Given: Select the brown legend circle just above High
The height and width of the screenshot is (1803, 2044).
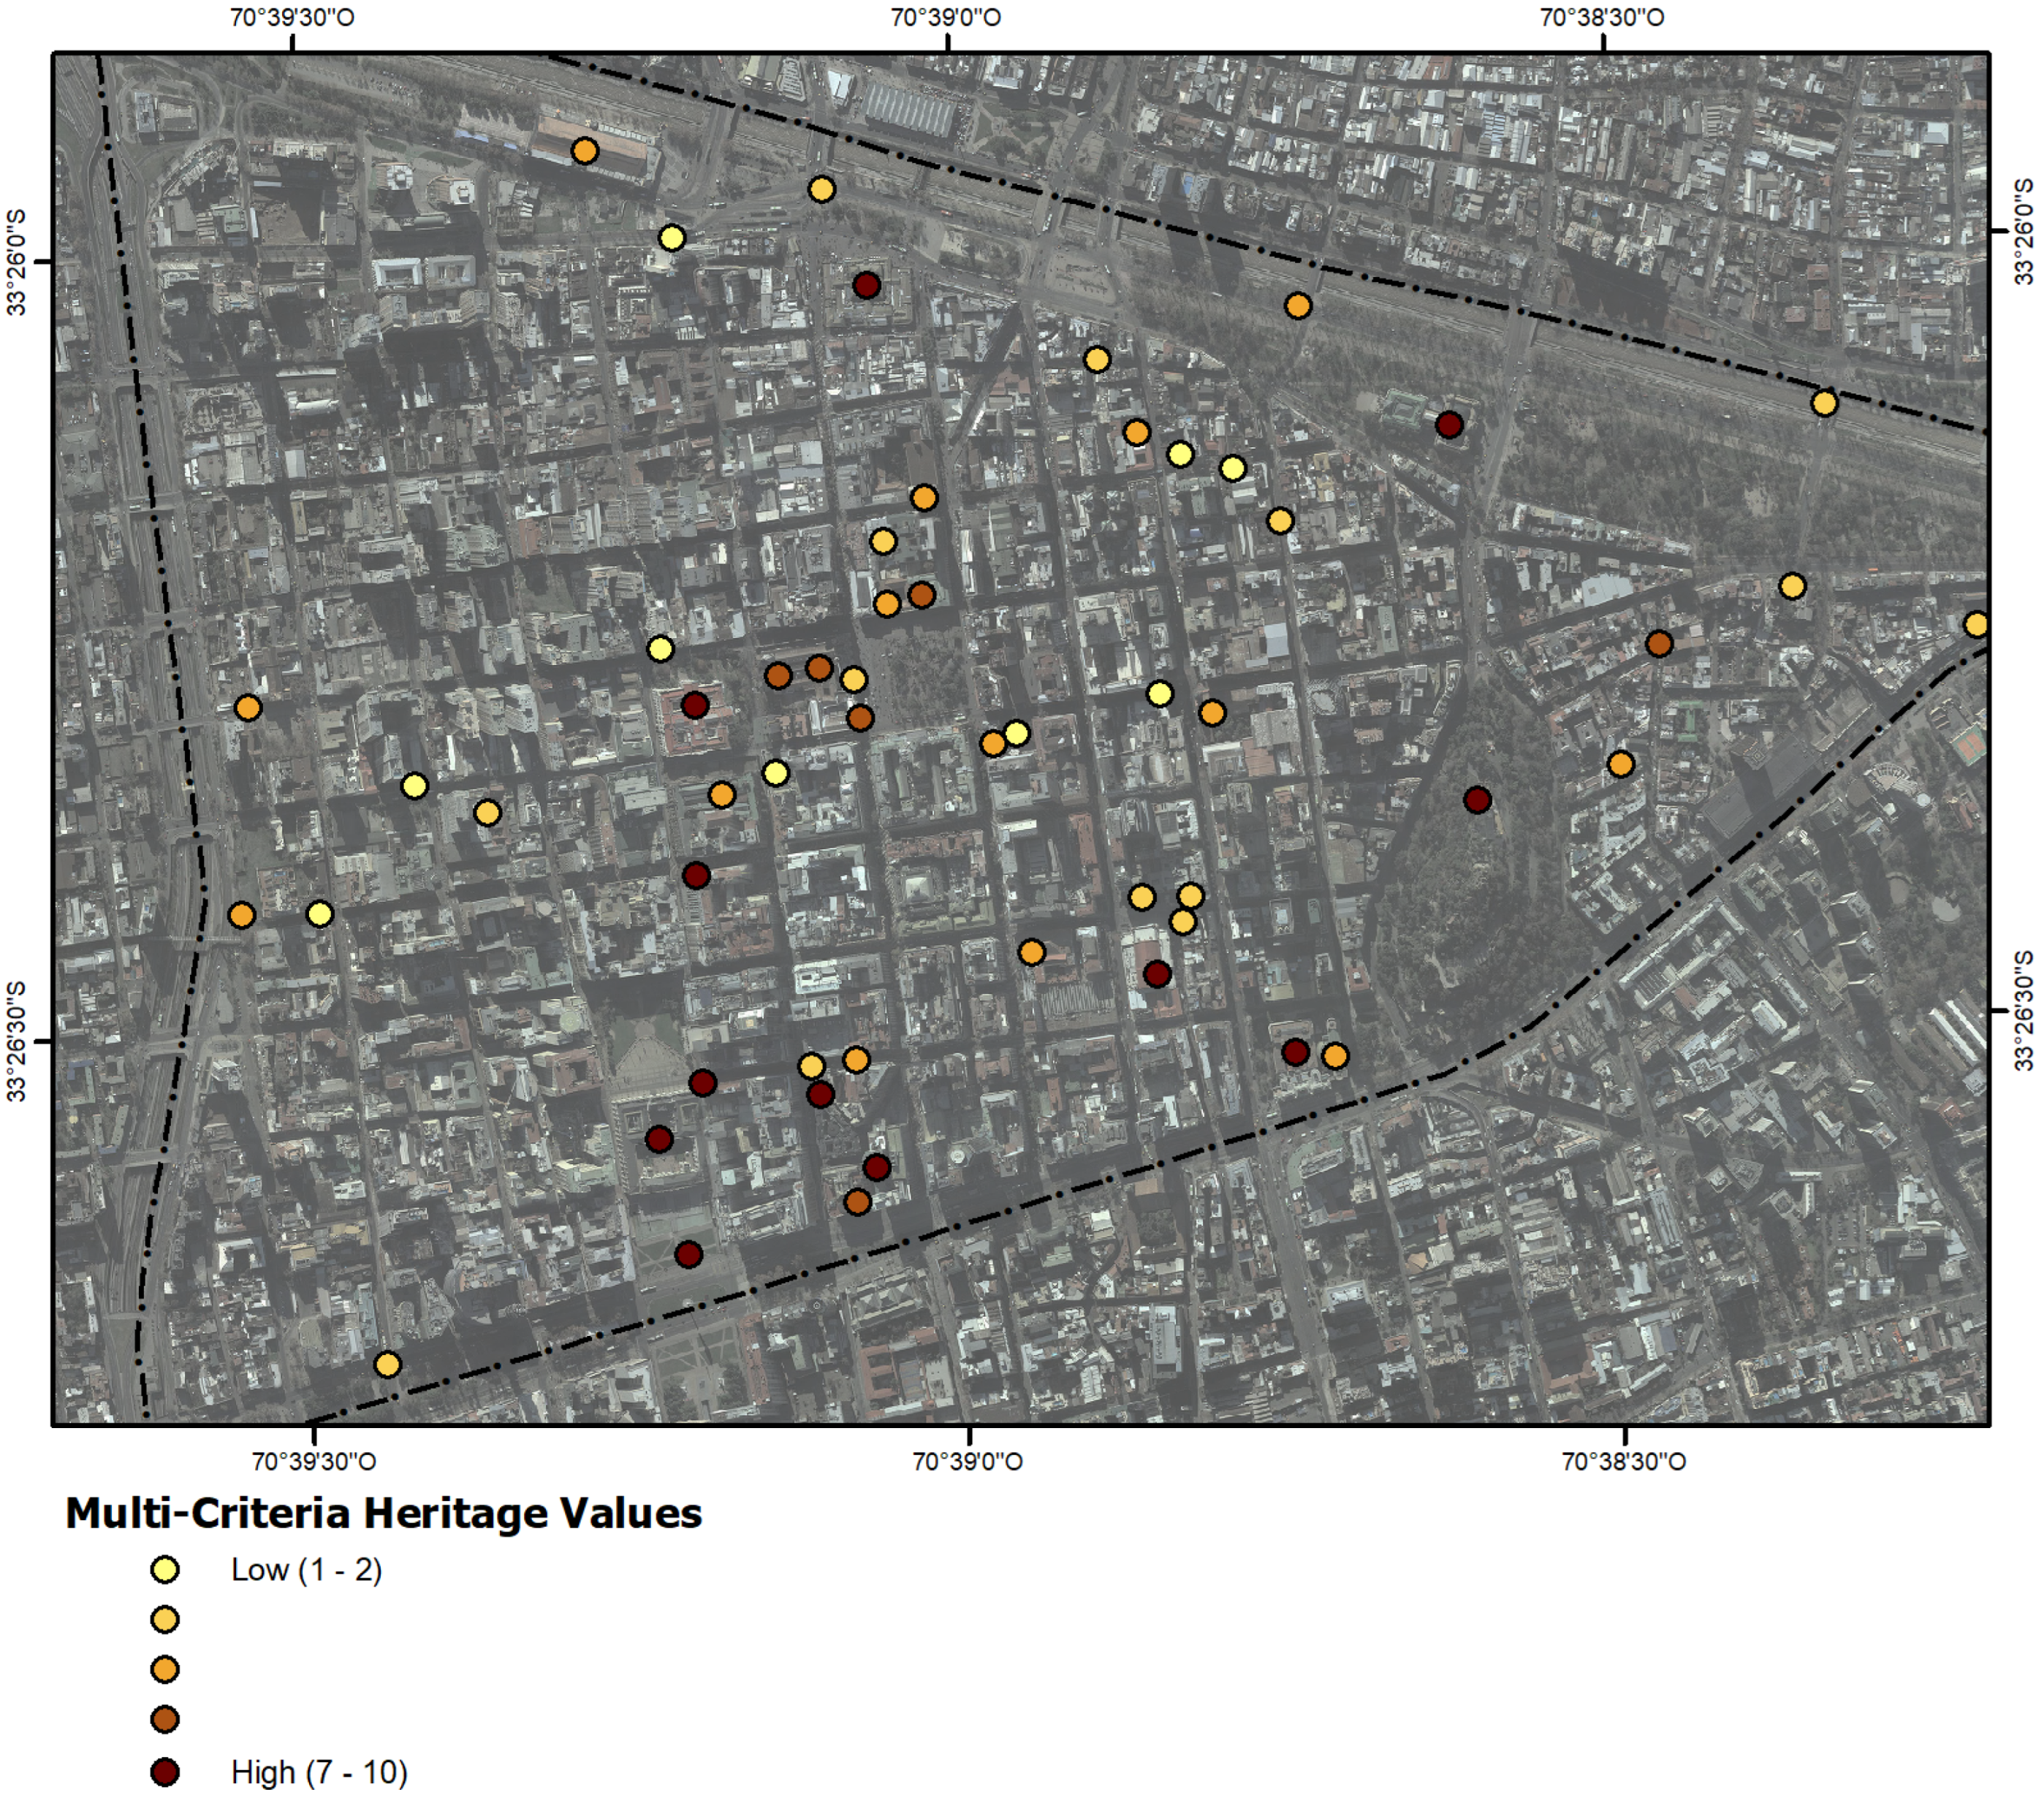Looking at the screenshot, I should 165,1720.
